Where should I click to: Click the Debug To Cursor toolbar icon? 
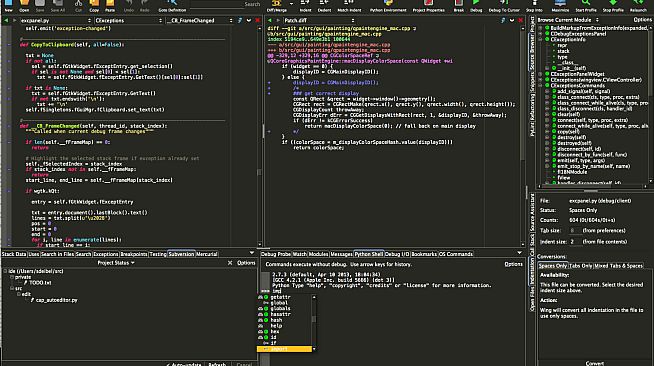(x=504, y=4)
